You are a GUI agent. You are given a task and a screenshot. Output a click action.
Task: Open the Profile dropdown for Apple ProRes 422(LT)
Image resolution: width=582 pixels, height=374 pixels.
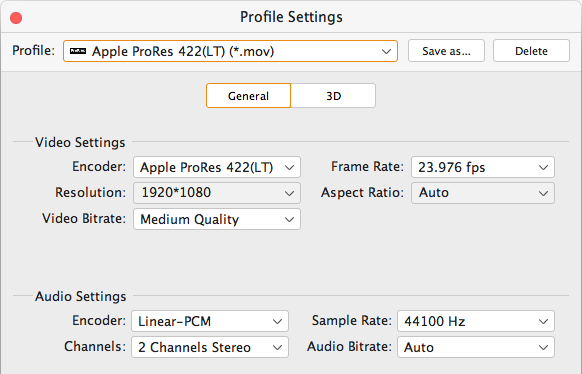tap(230, 51)
